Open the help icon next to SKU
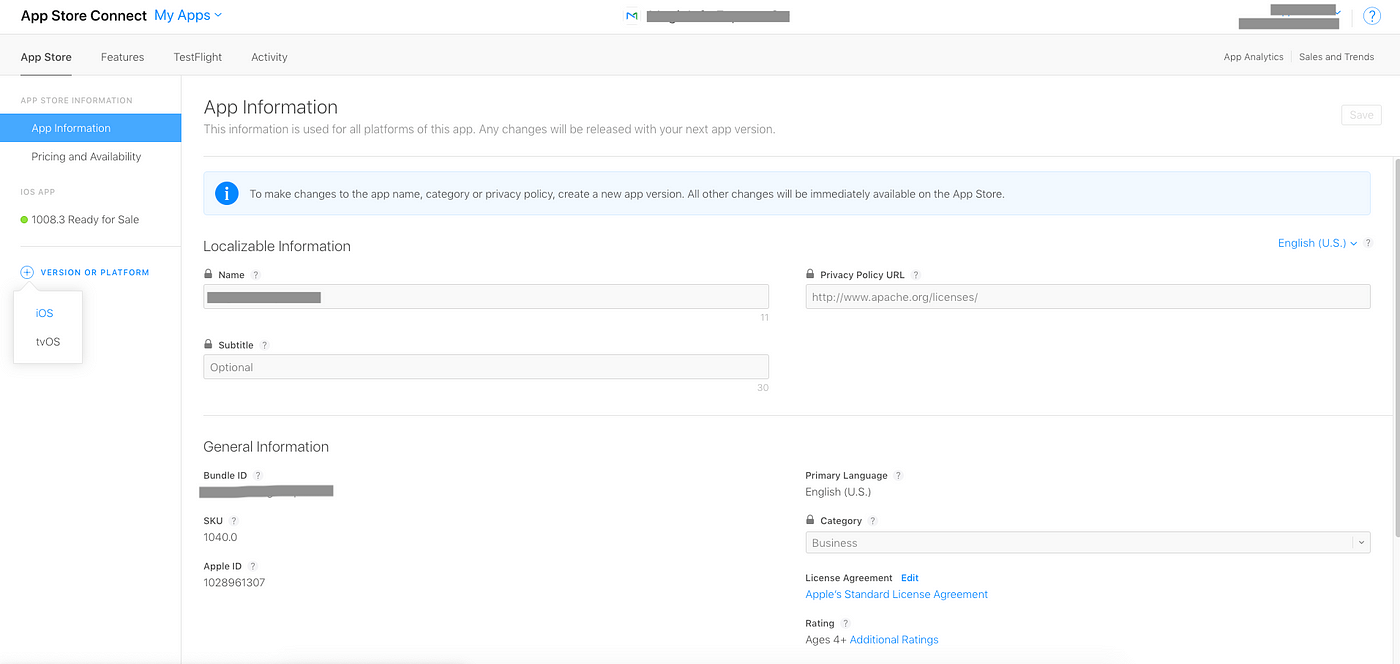The image size is (1400, 664). pyautogui.click(x=234, y=521)
